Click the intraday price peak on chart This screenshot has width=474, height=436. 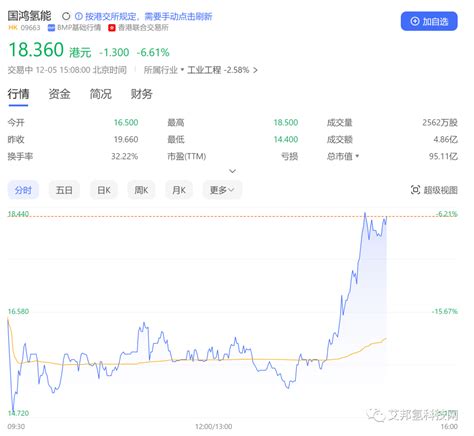[x=365, y=213]
